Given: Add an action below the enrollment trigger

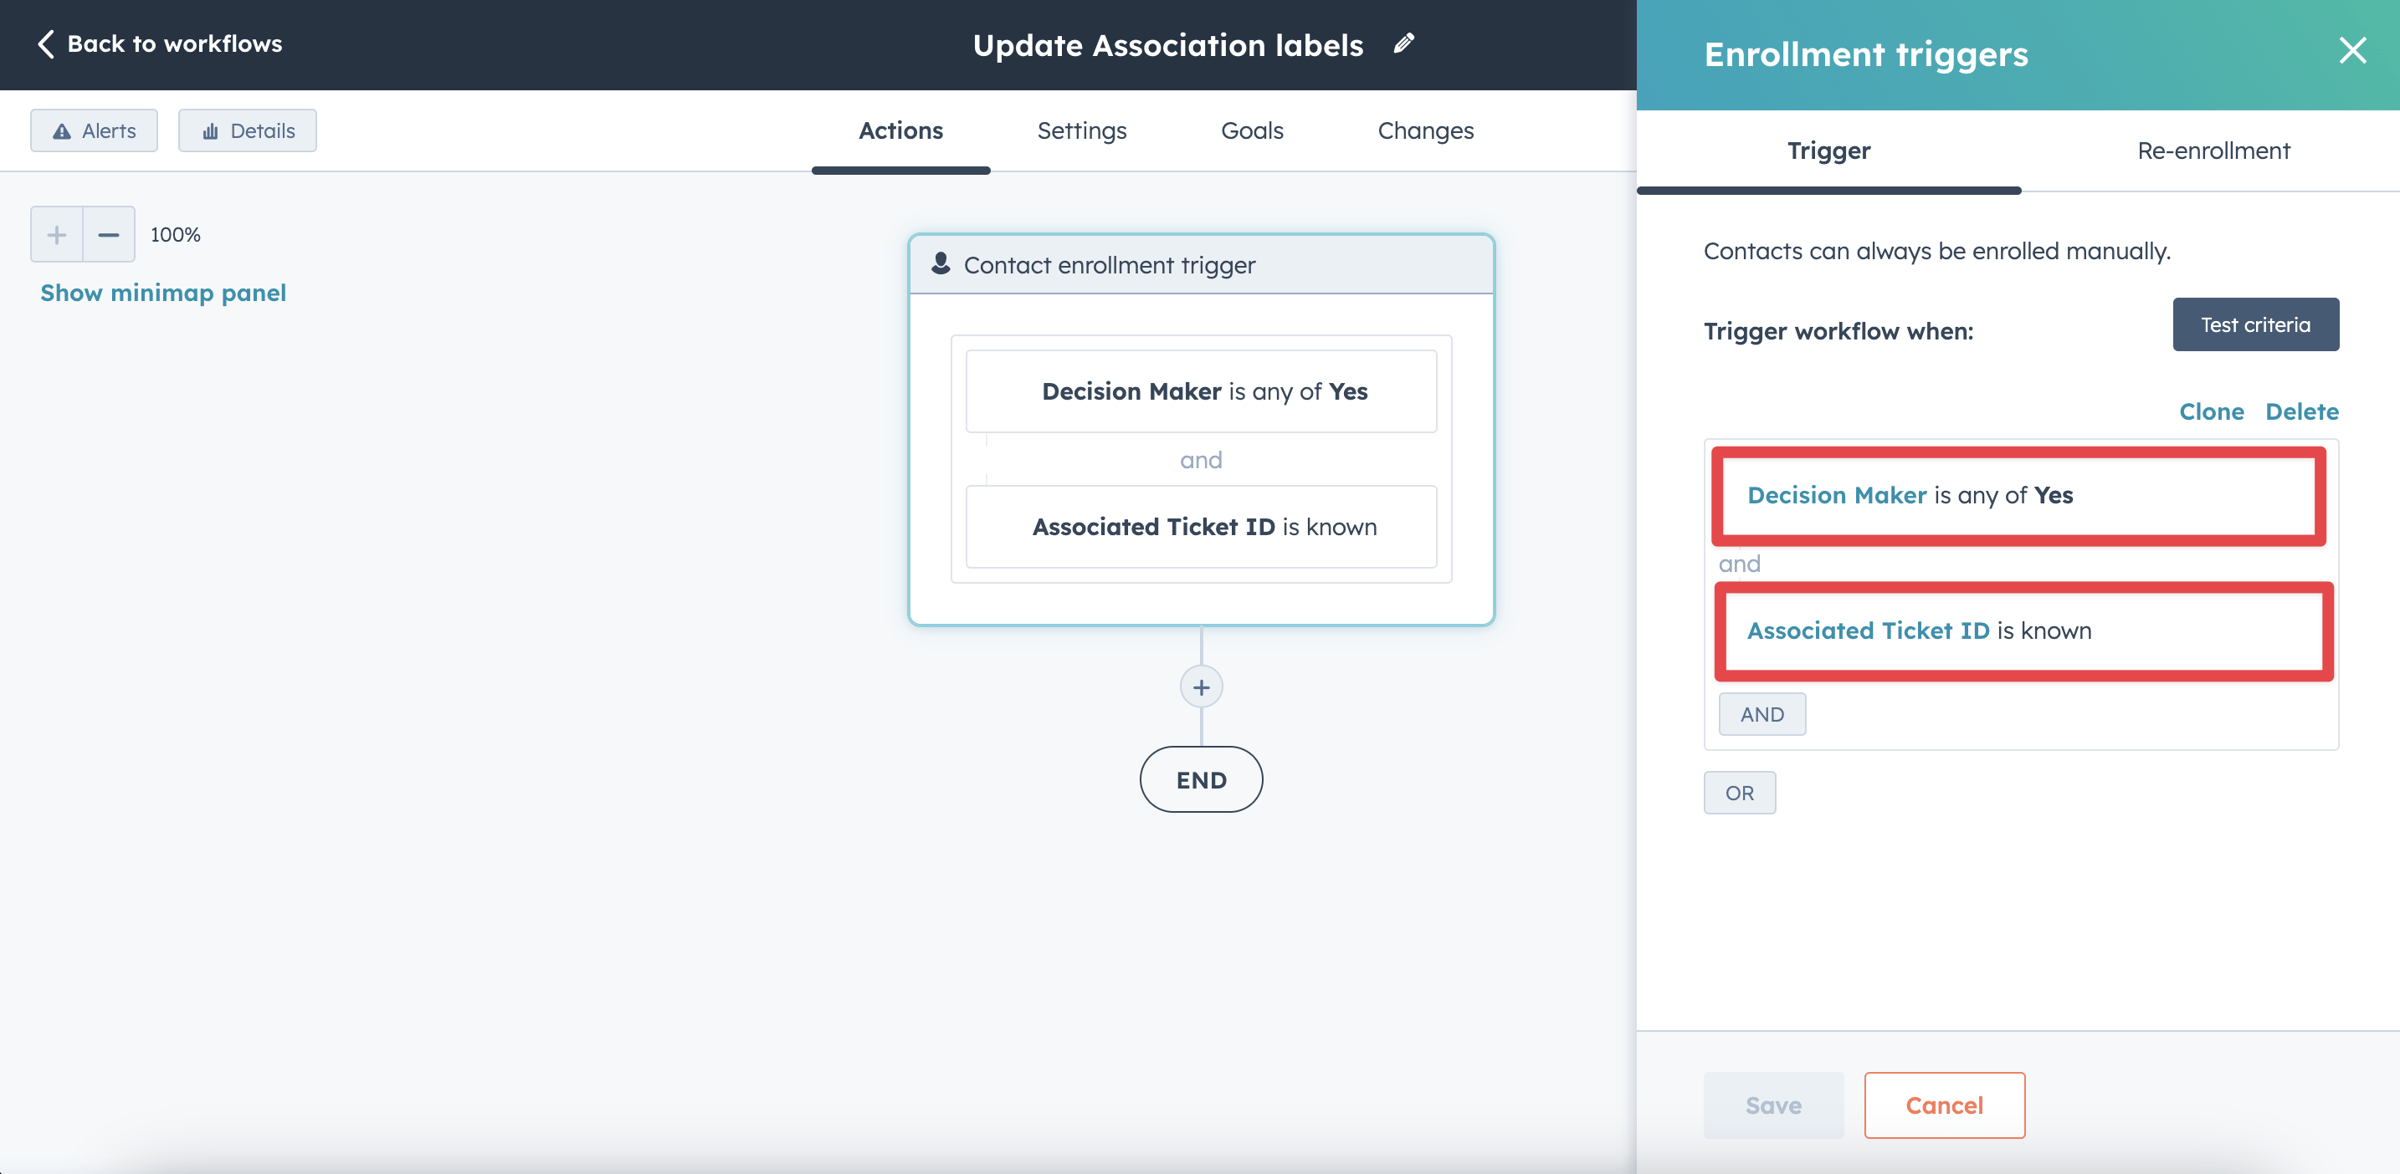Looking at the screenshot, I should [x=1200, y=687].
